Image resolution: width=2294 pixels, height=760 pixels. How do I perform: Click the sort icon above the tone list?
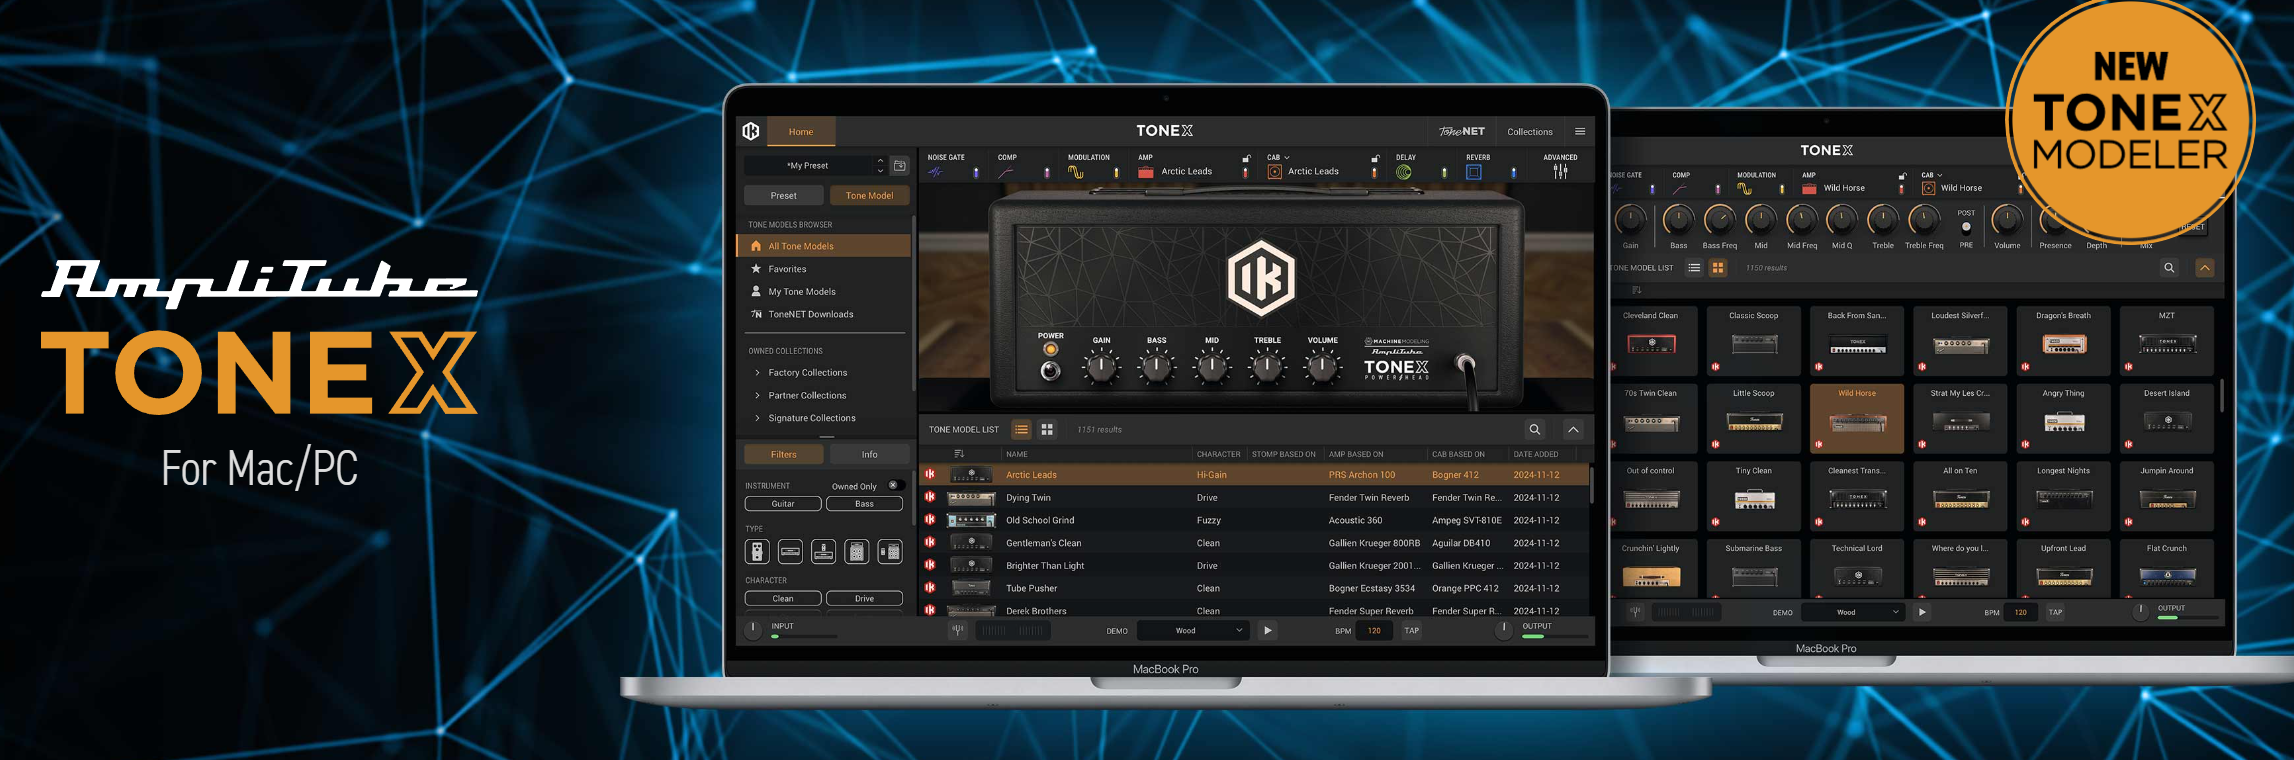click(x=959, y=454)
